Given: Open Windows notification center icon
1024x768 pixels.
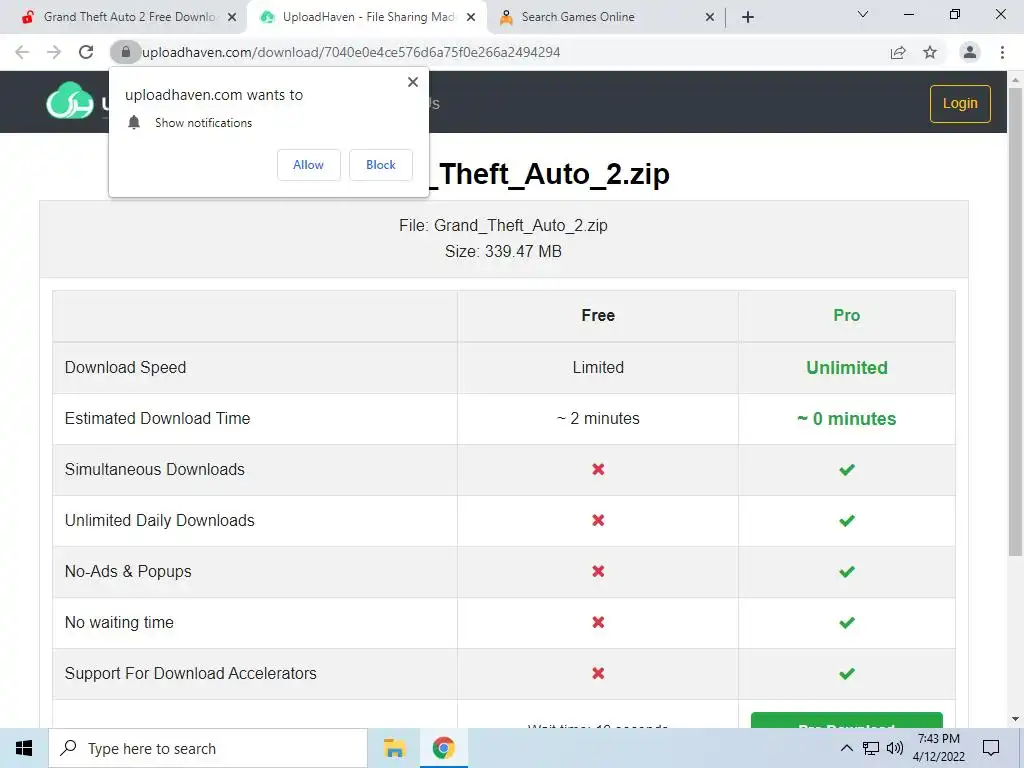Looking at the screenshot, I should [991, 748].
